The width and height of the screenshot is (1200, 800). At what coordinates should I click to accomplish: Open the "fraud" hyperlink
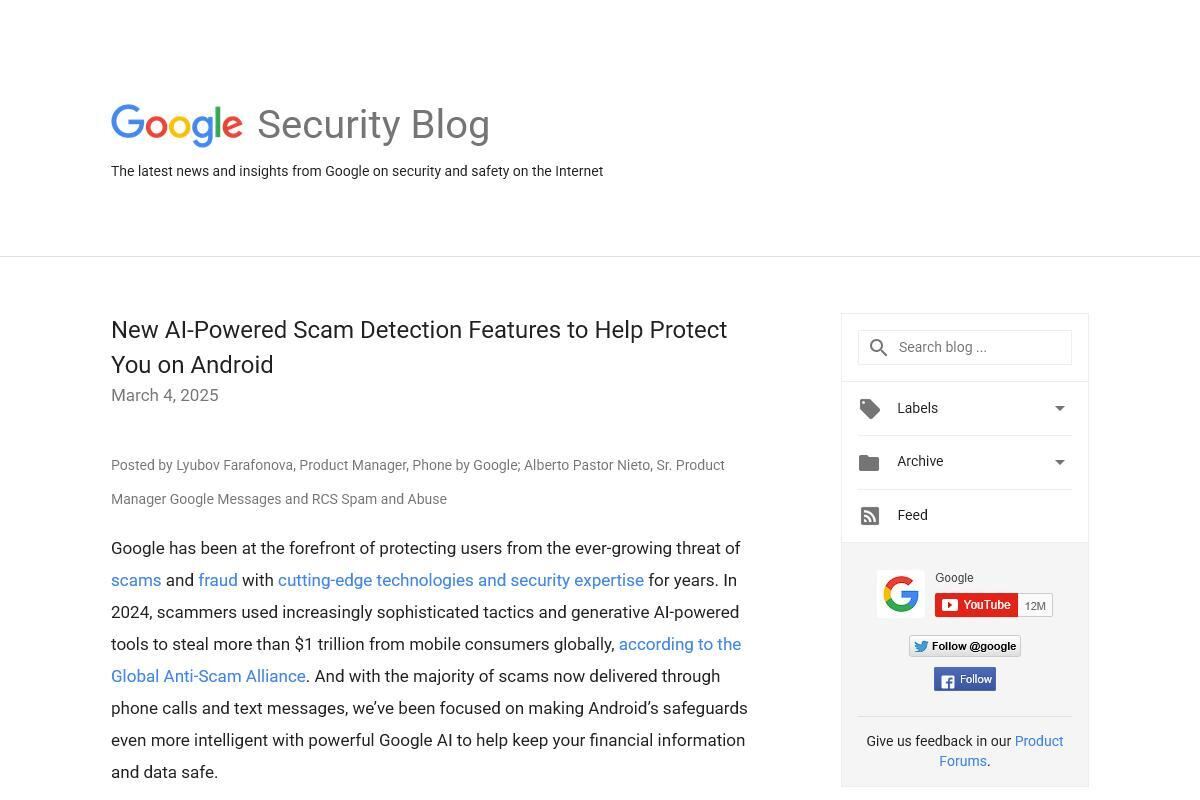point(218,580)
